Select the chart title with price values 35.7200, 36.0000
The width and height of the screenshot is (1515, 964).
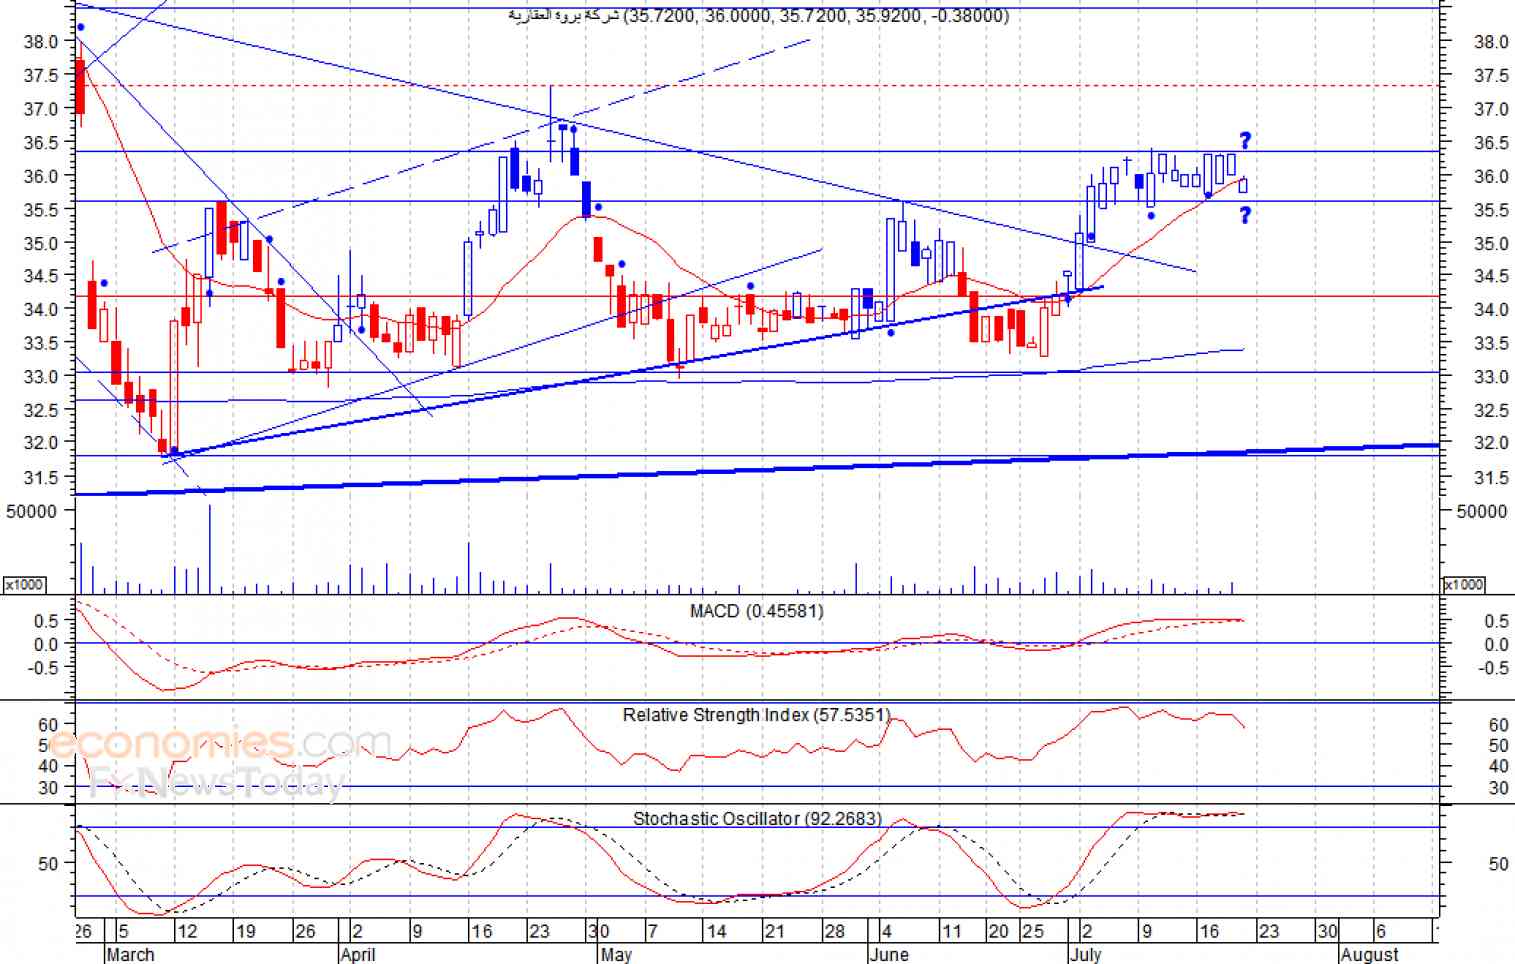(x=759, y=16)
